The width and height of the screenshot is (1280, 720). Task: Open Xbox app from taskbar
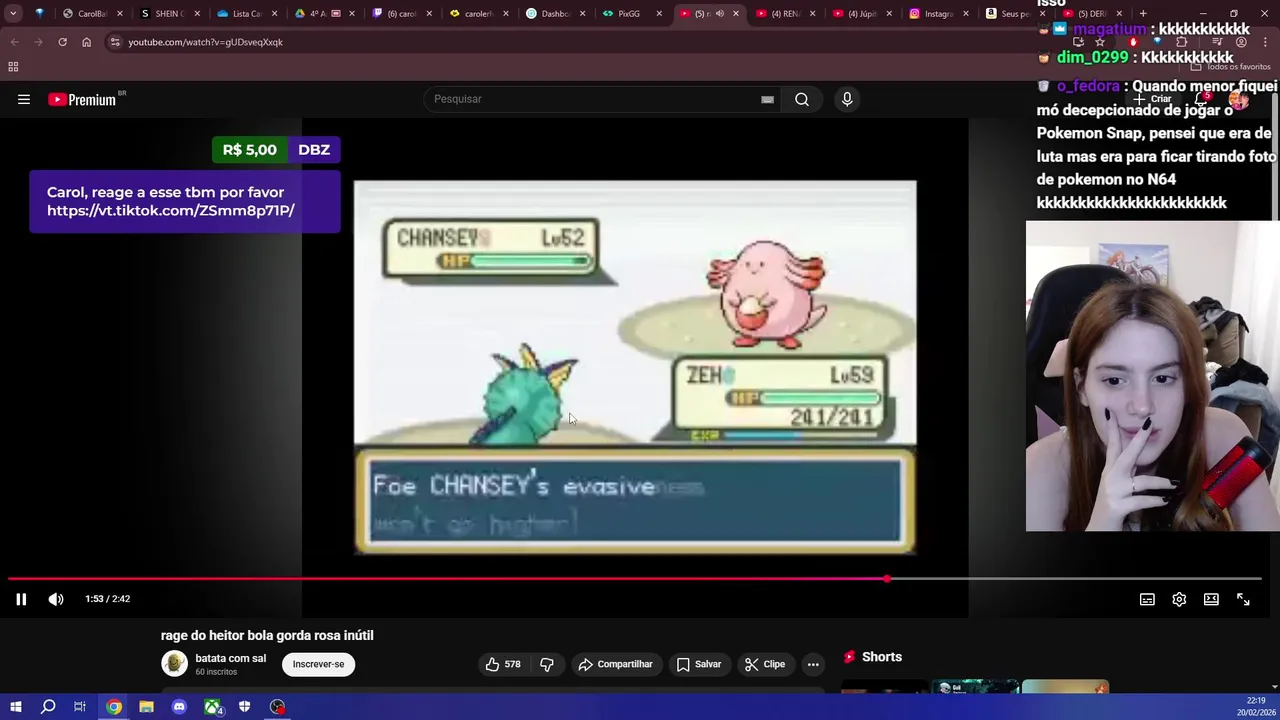tap(212, 707)
